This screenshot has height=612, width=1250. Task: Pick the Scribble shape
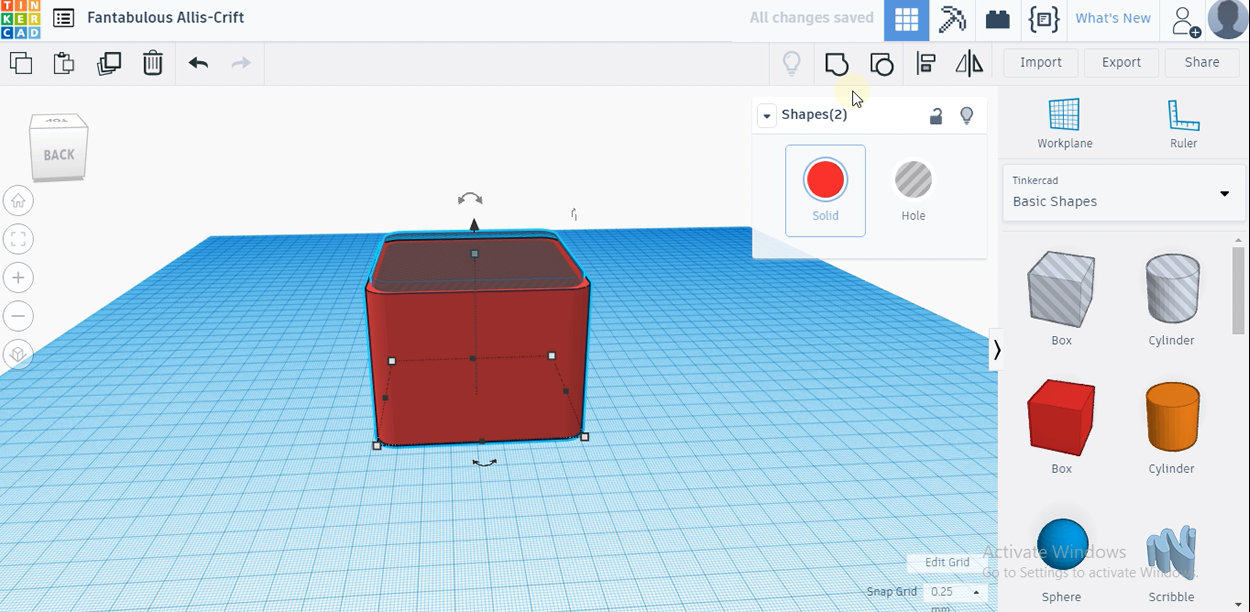1171,552
